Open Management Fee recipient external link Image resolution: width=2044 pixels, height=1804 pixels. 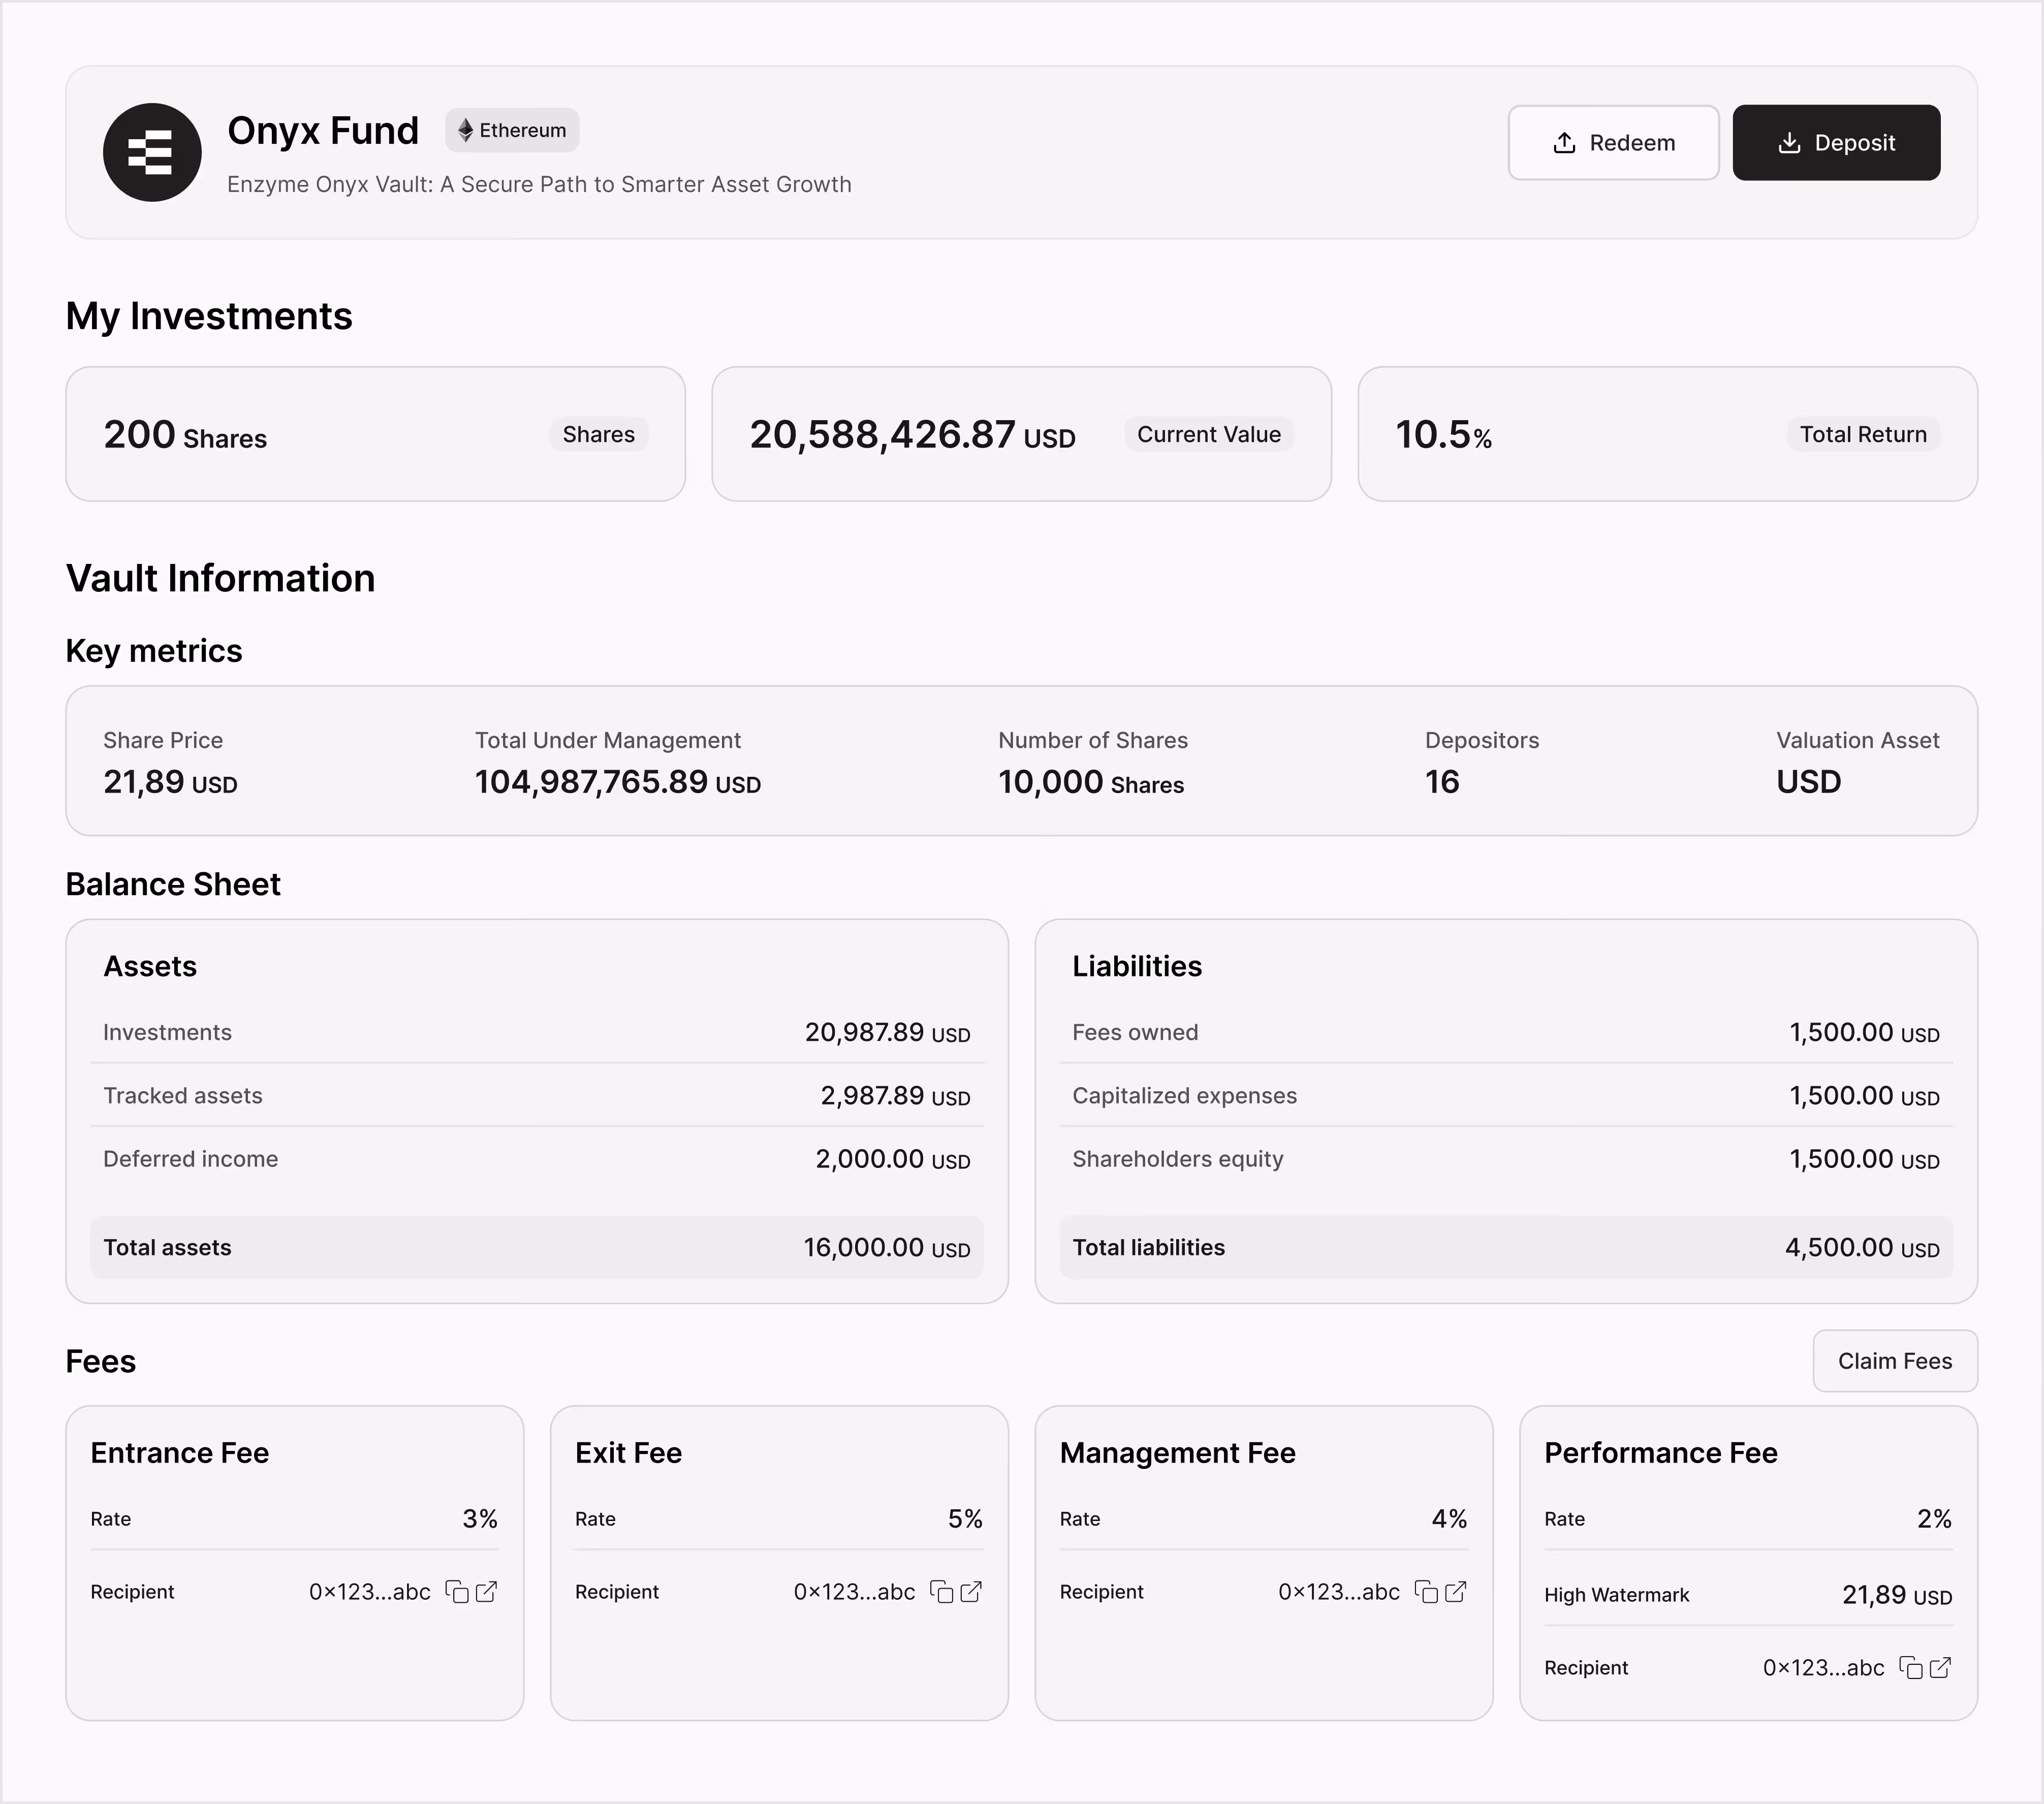[x=1456, y=1592]
